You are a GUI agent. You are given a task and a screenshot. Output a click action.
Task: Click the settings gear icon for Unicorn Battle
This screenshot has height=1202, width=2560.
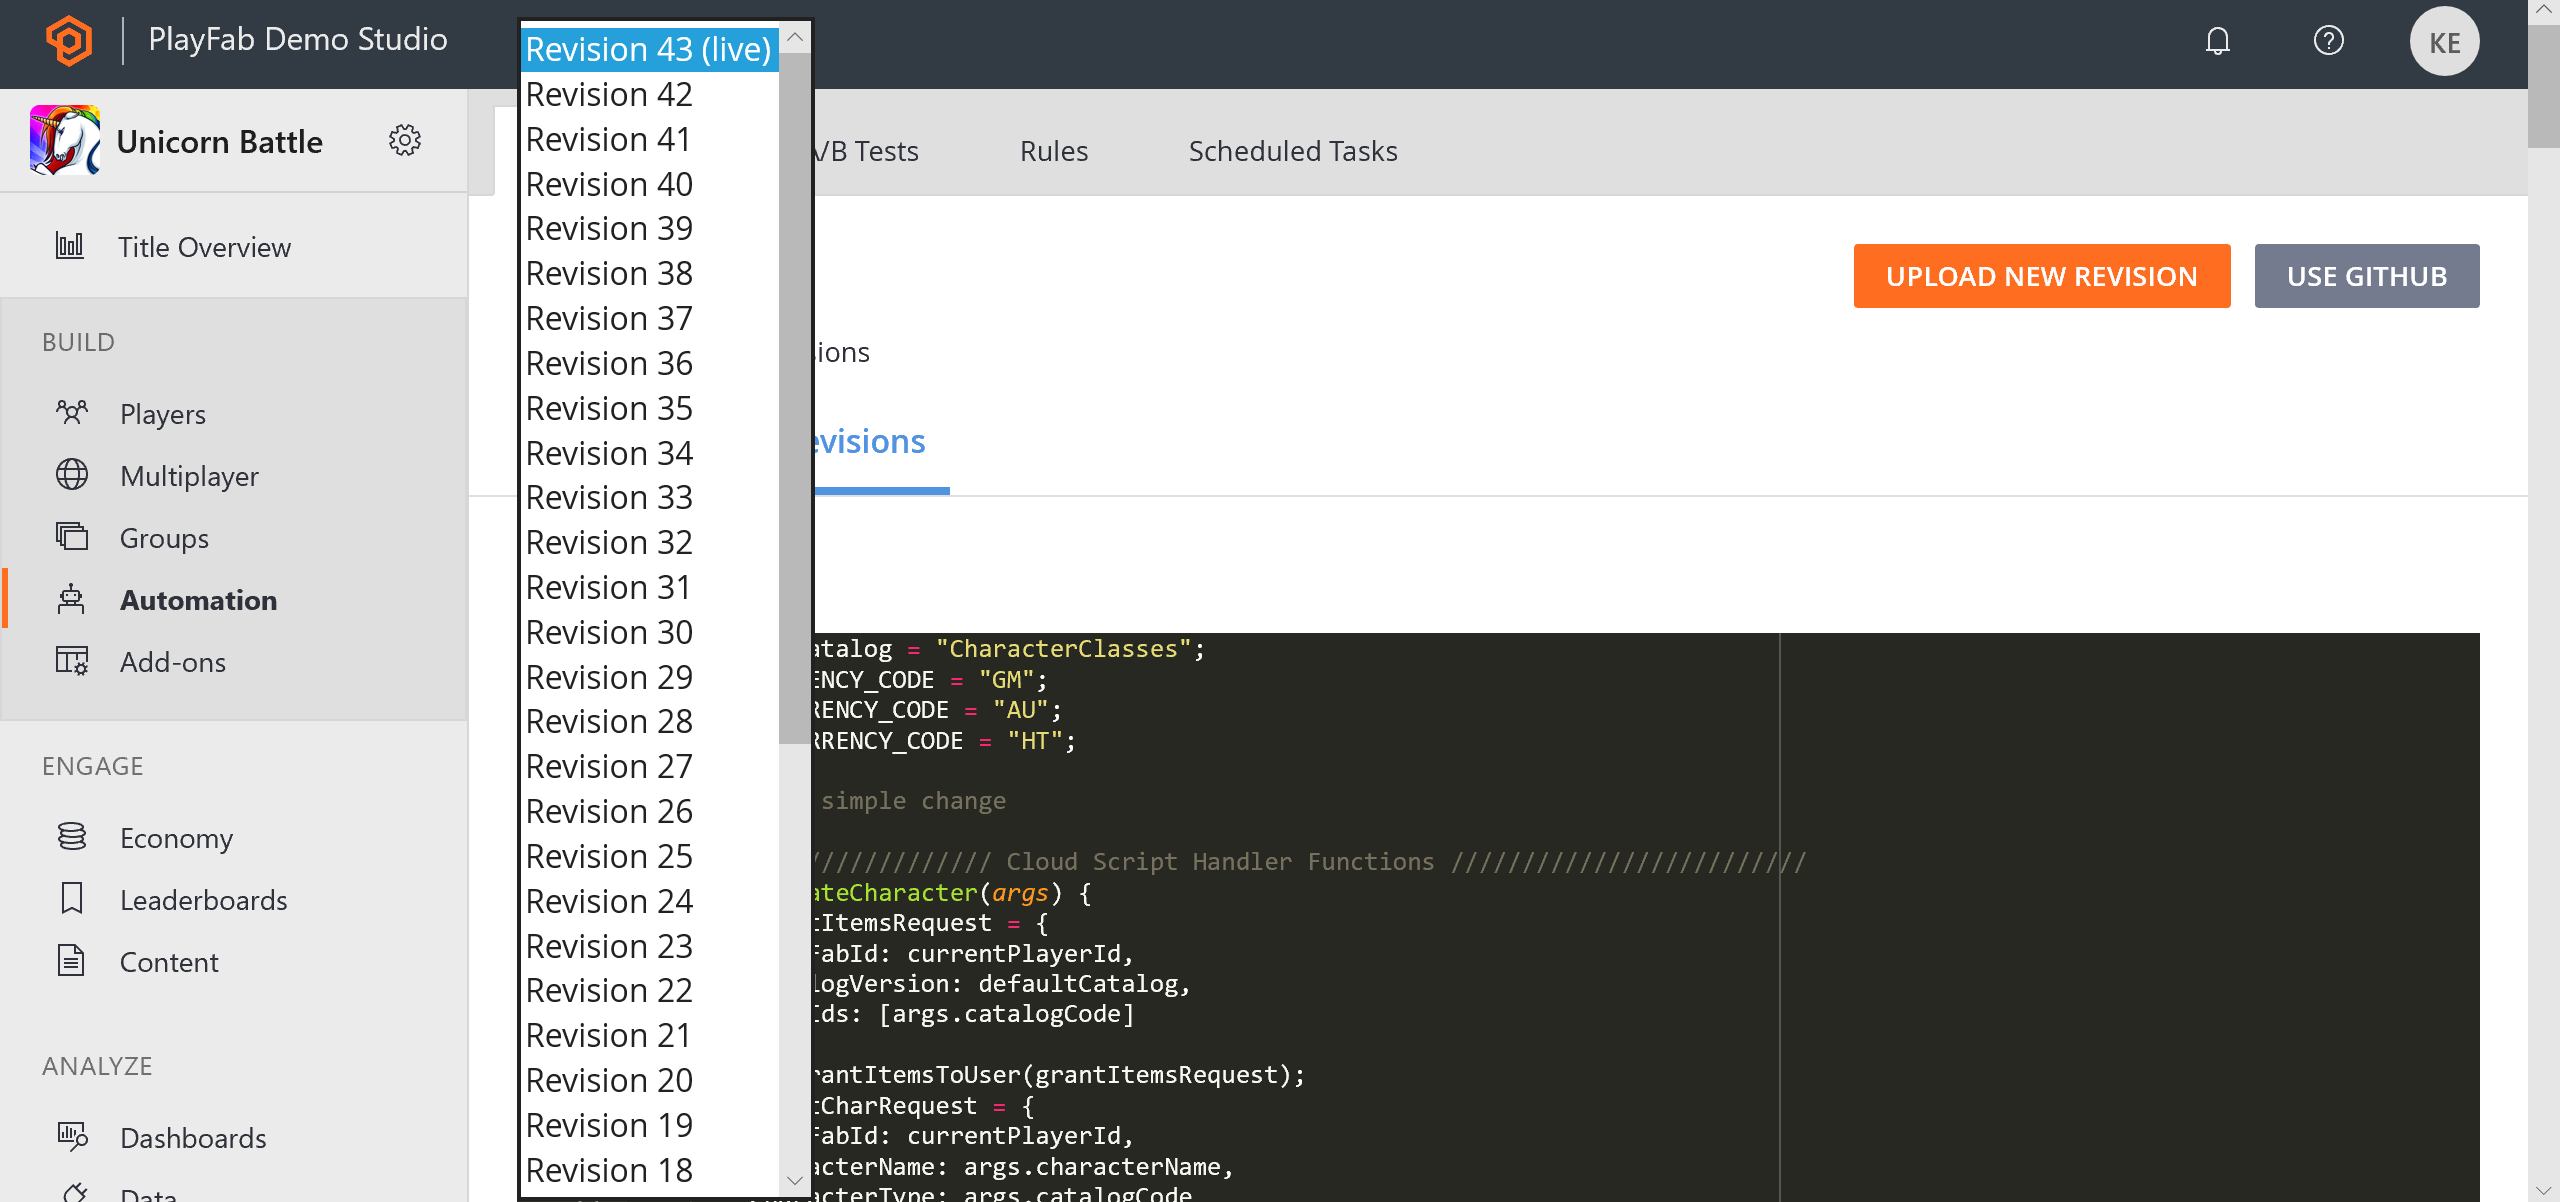click(403, 142)
